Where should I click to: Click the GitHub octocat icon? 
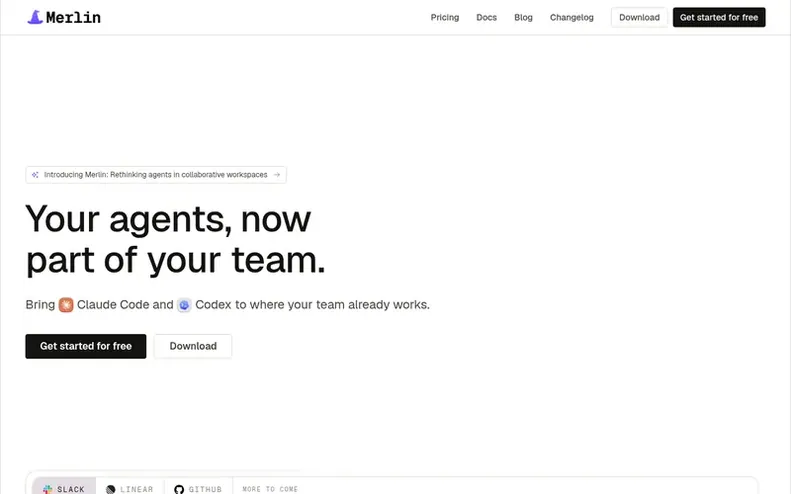point(179,489)
